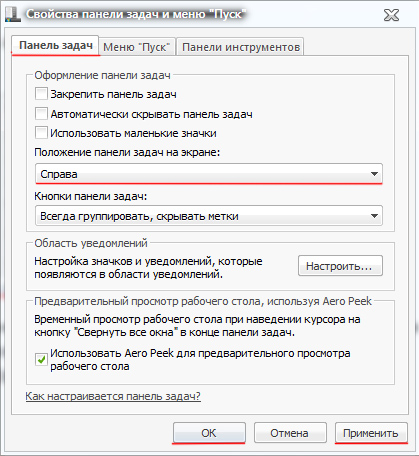
Task: Click the arrow beside the Справа value
Action: click(x=374, y=174)
